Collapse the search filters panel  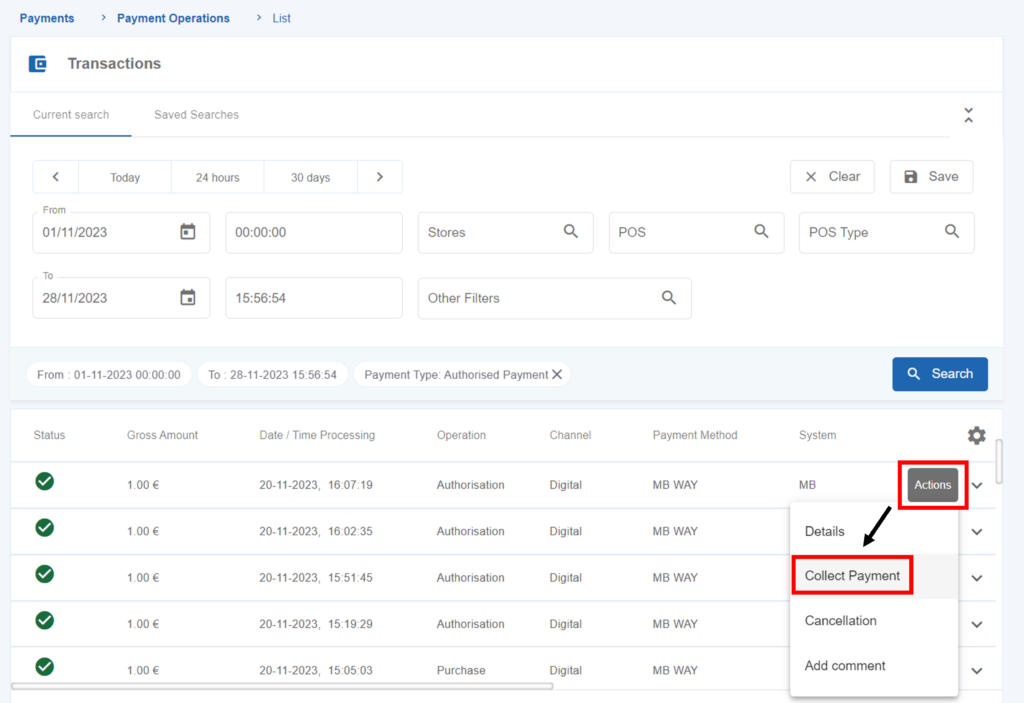pyautogui.click(x=968, y=115)
